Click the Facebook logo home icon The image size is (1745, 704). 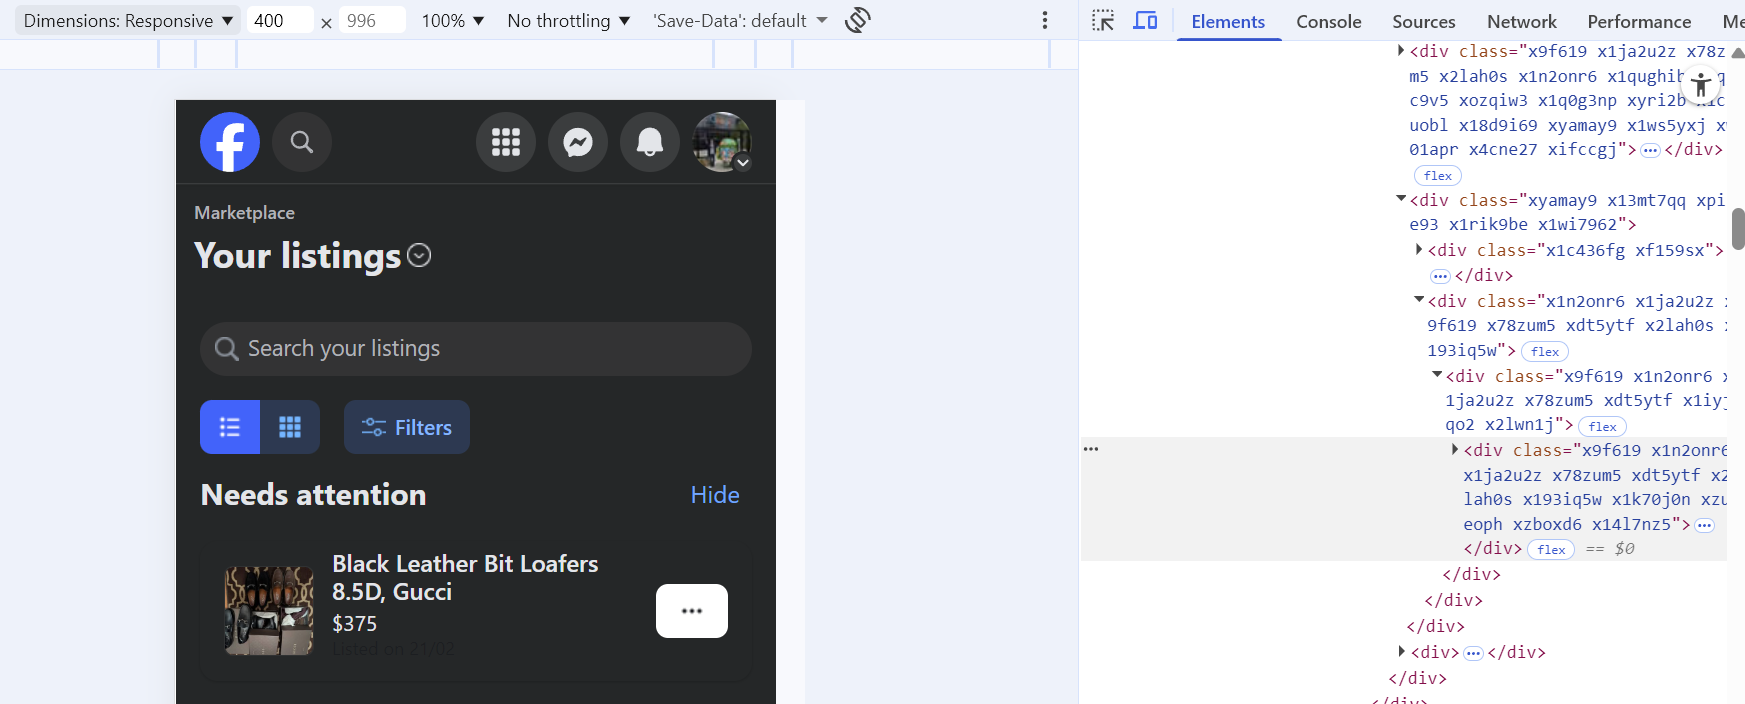230,142
